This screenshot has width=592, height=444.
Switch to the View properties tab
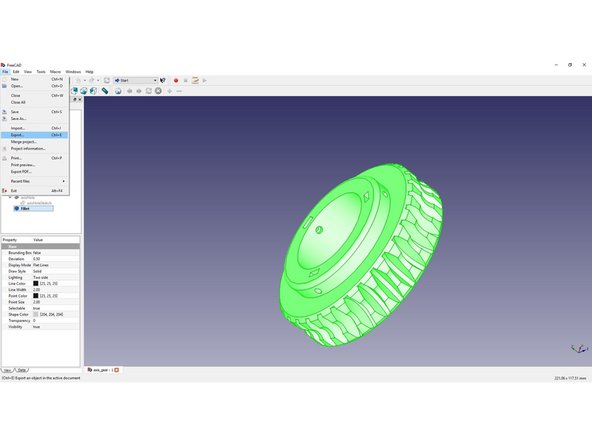coord(8,370)
